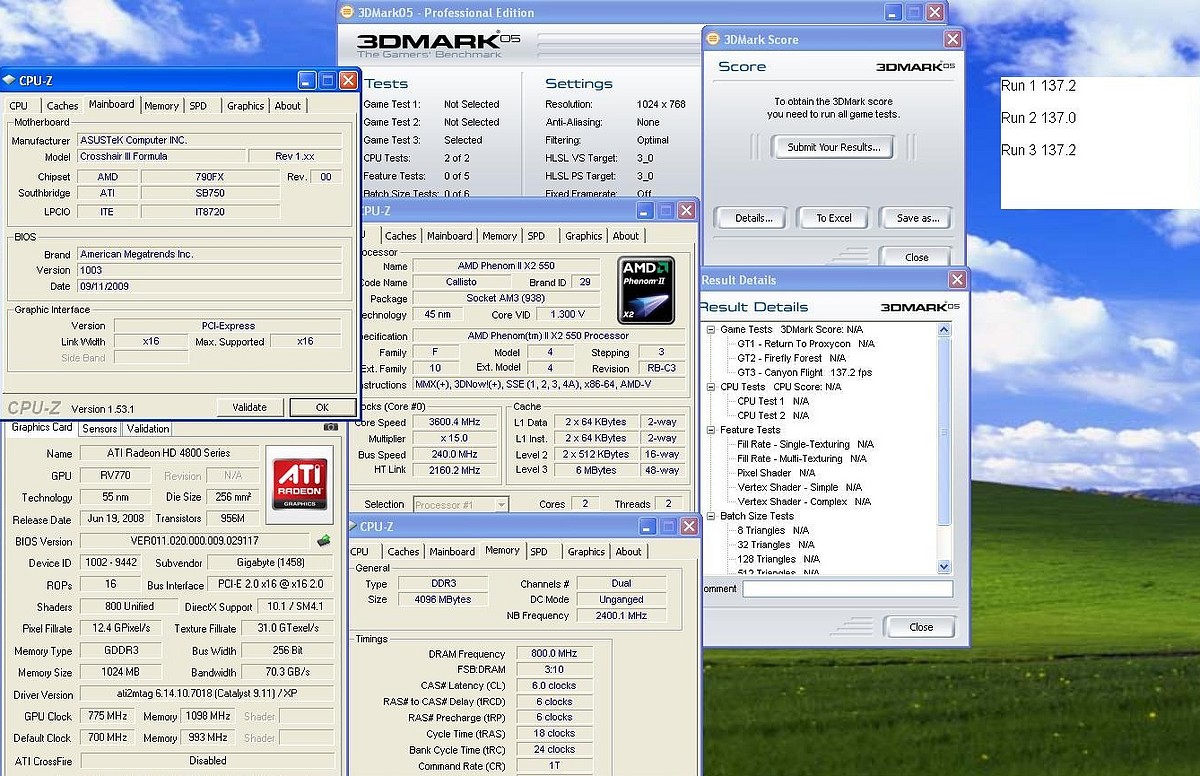Click the CPU-Z Mainboard window title icon
The image size is (1200, 776).
pos(9,80)
